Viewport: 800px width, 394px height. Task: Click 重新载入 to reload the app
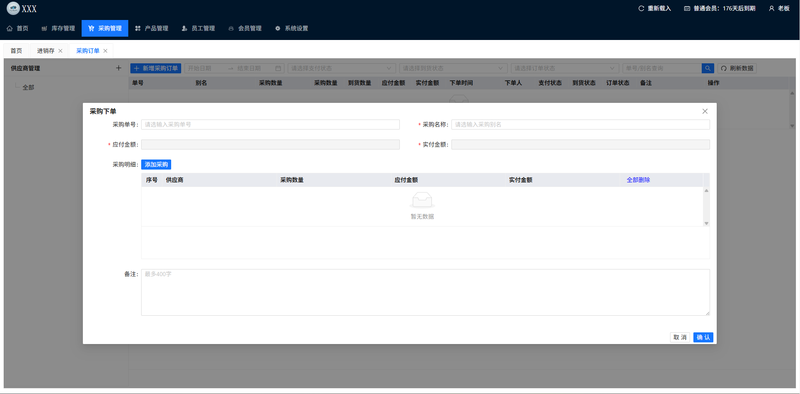(655, 9)
